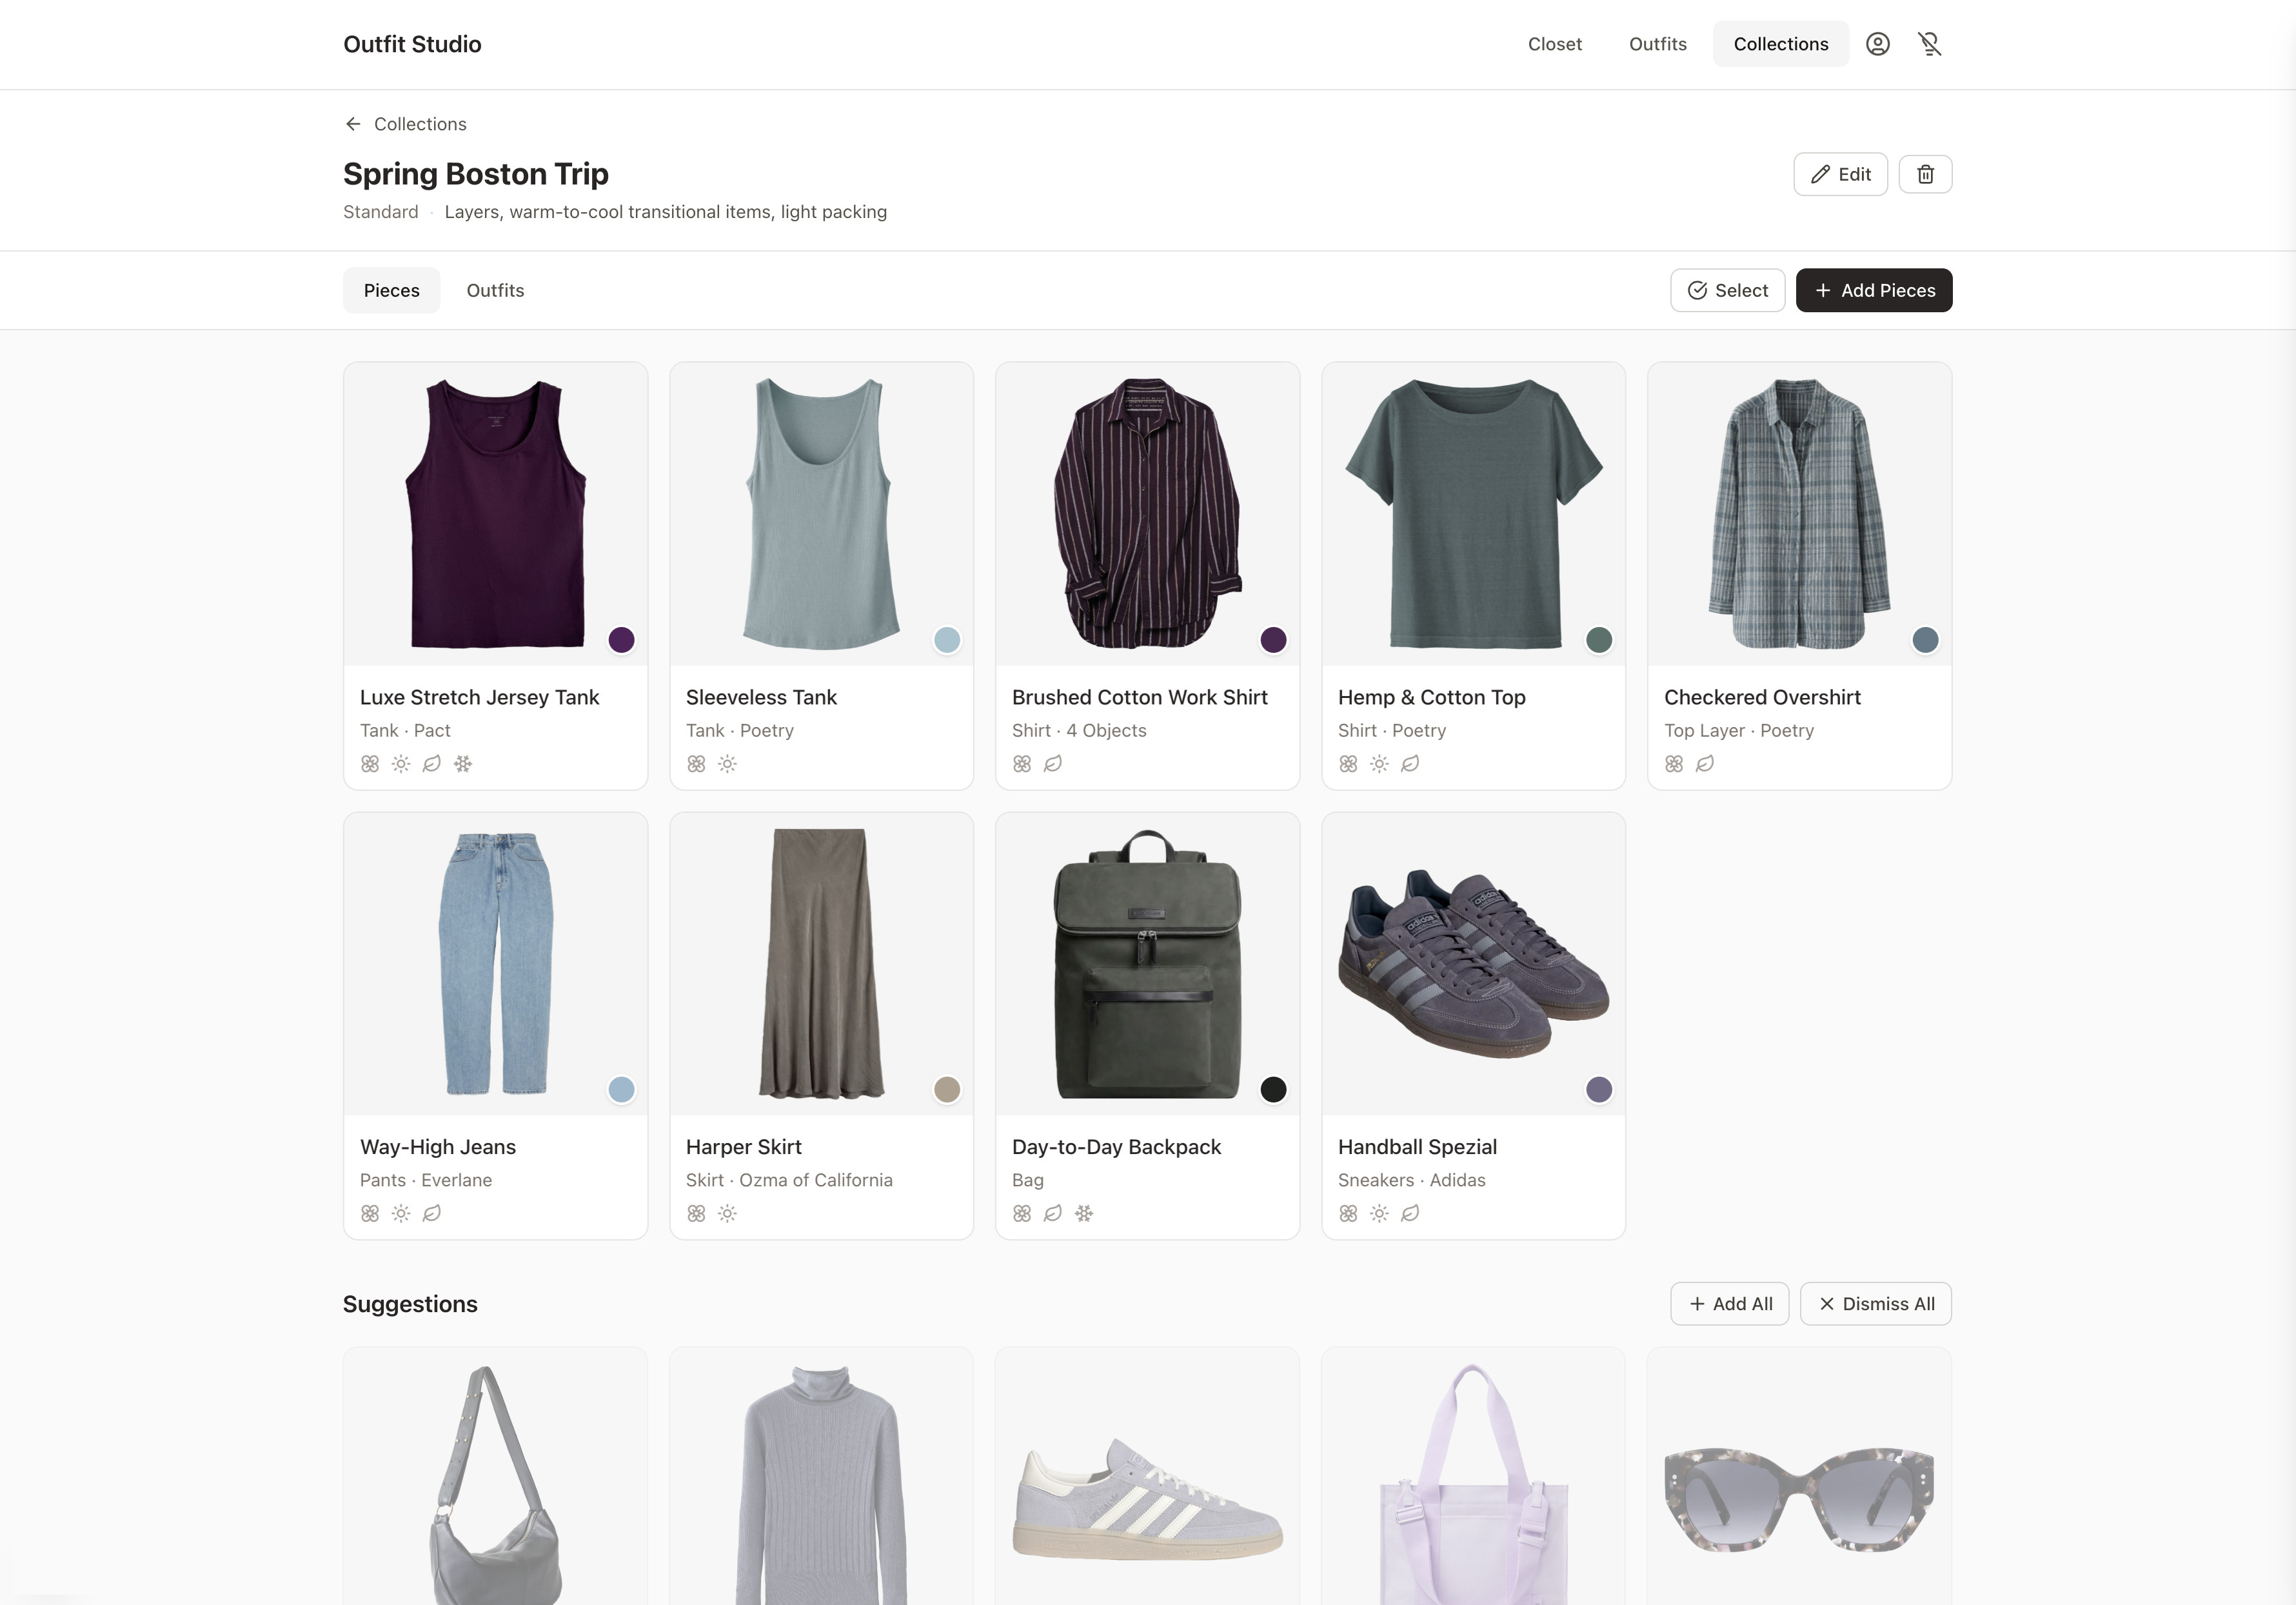Click the sun icon on Sleeveless Tank
Viewport: 2296px width, 1605px height.
coord(728,763)
